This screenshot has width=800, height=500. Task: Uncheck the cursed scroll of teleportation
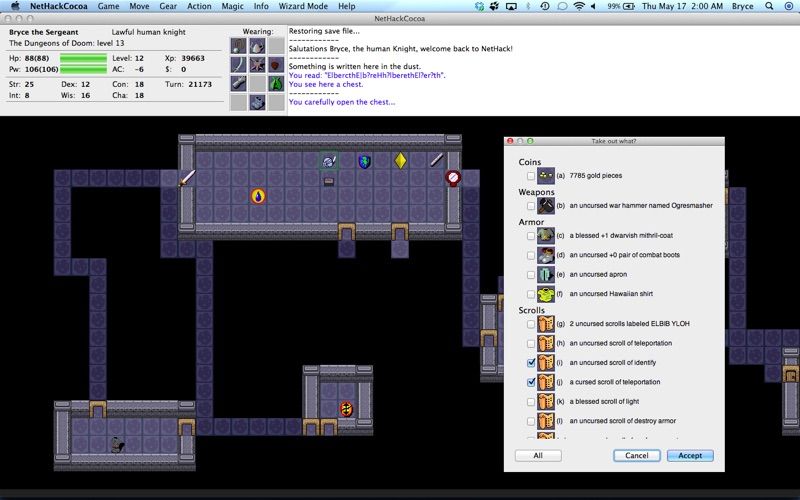(x=531, y=382)
